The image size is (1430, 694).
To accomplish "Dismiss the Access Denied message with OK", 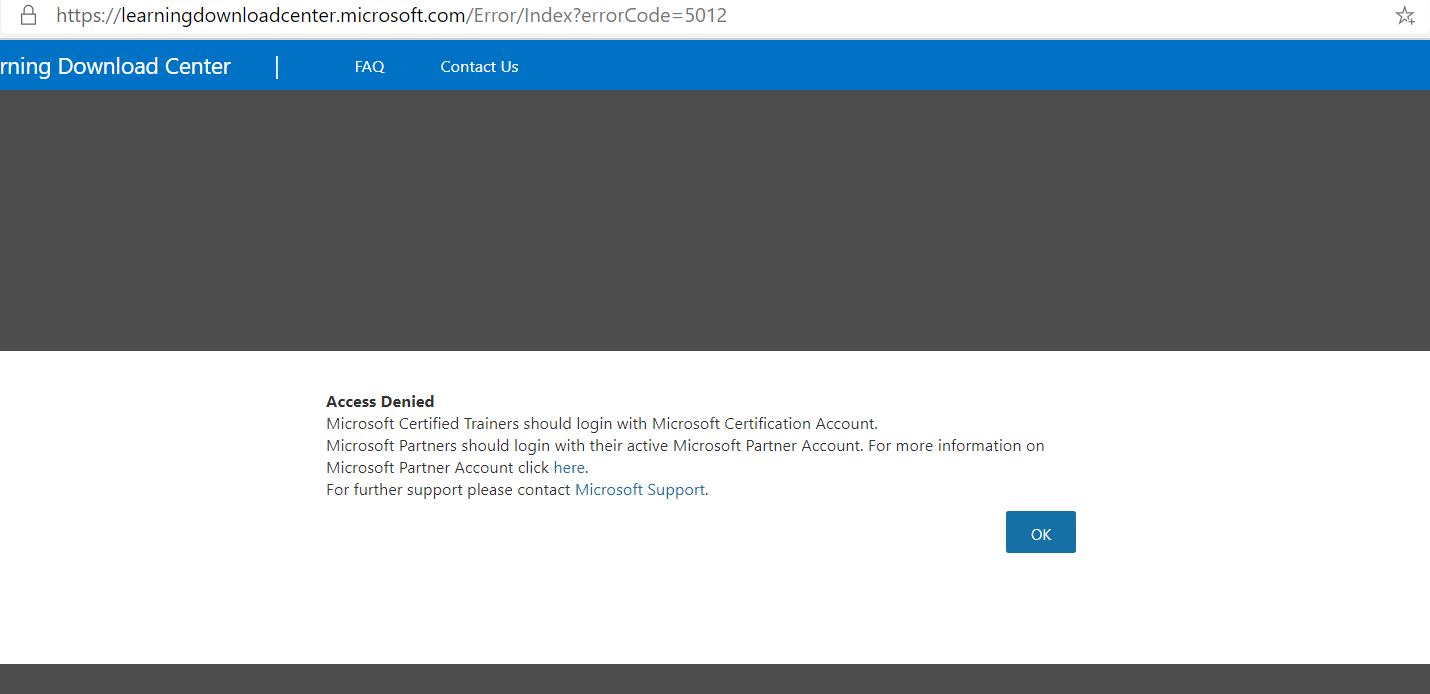I will (1041, 532).
